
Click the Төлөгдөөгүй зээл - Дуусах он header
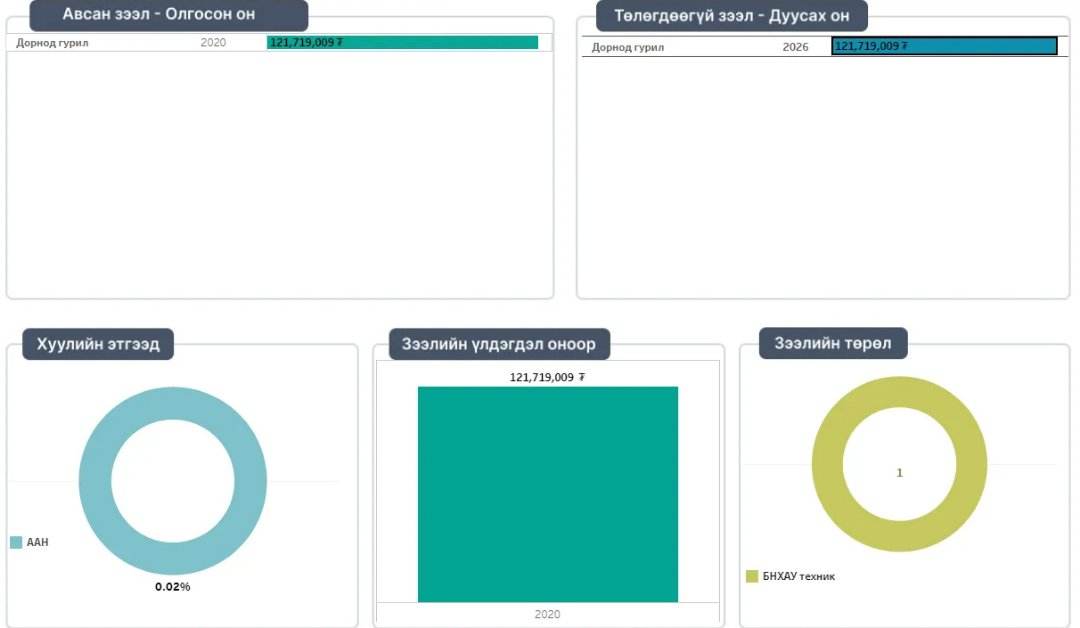731,16
